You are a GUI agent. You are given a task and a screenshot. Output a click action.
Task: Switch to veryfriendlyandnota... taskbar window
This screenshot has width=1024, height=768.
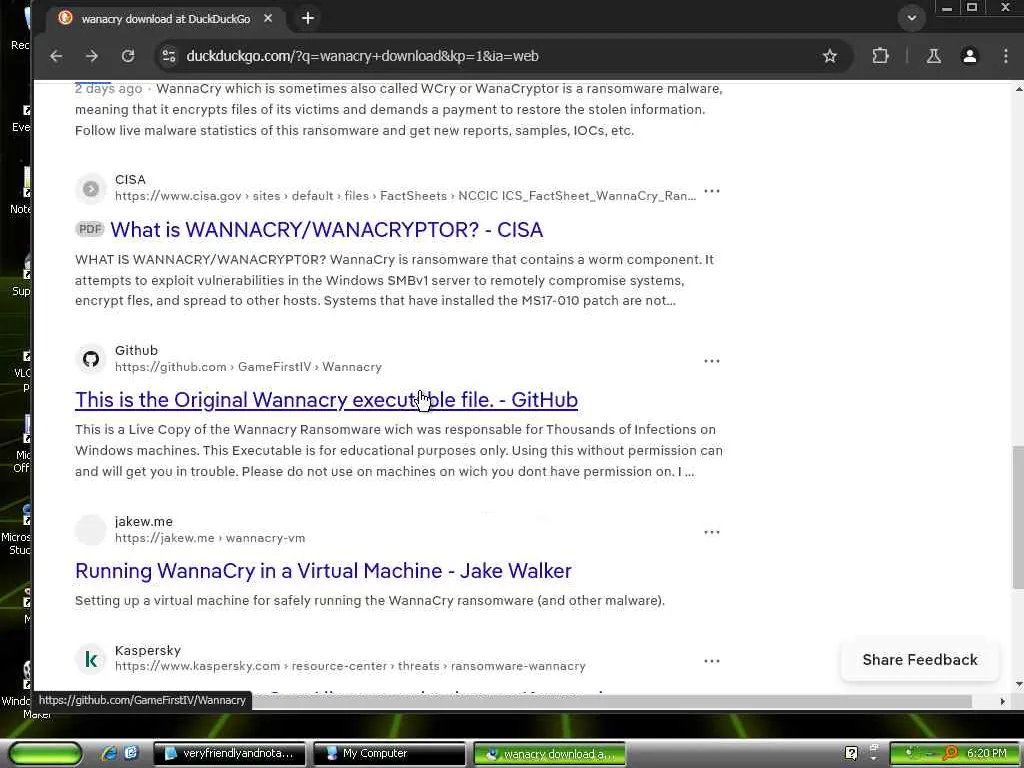pos(229,754)
